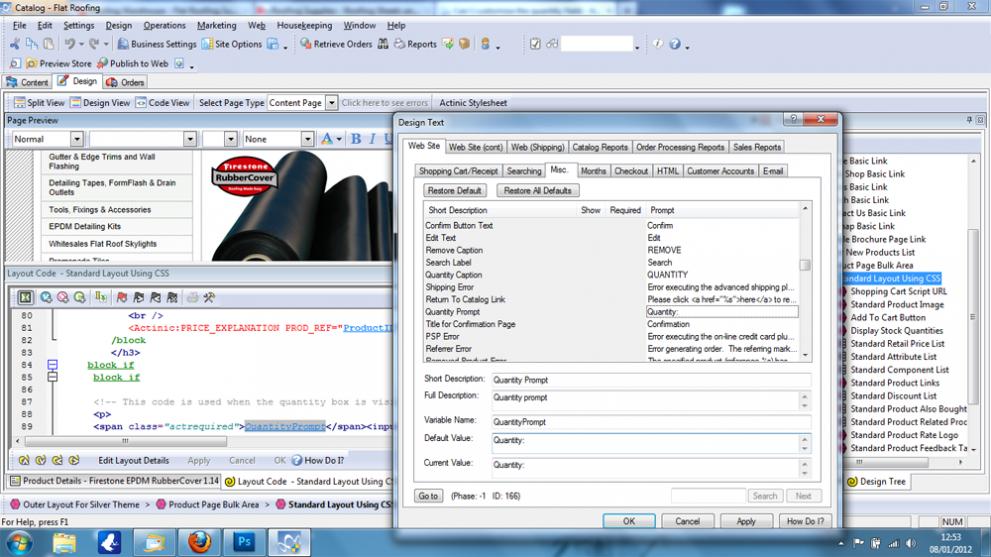This screenshot has width=991, height=557.
Task: Open the Housekeeping menu
Action: point(304,25)
